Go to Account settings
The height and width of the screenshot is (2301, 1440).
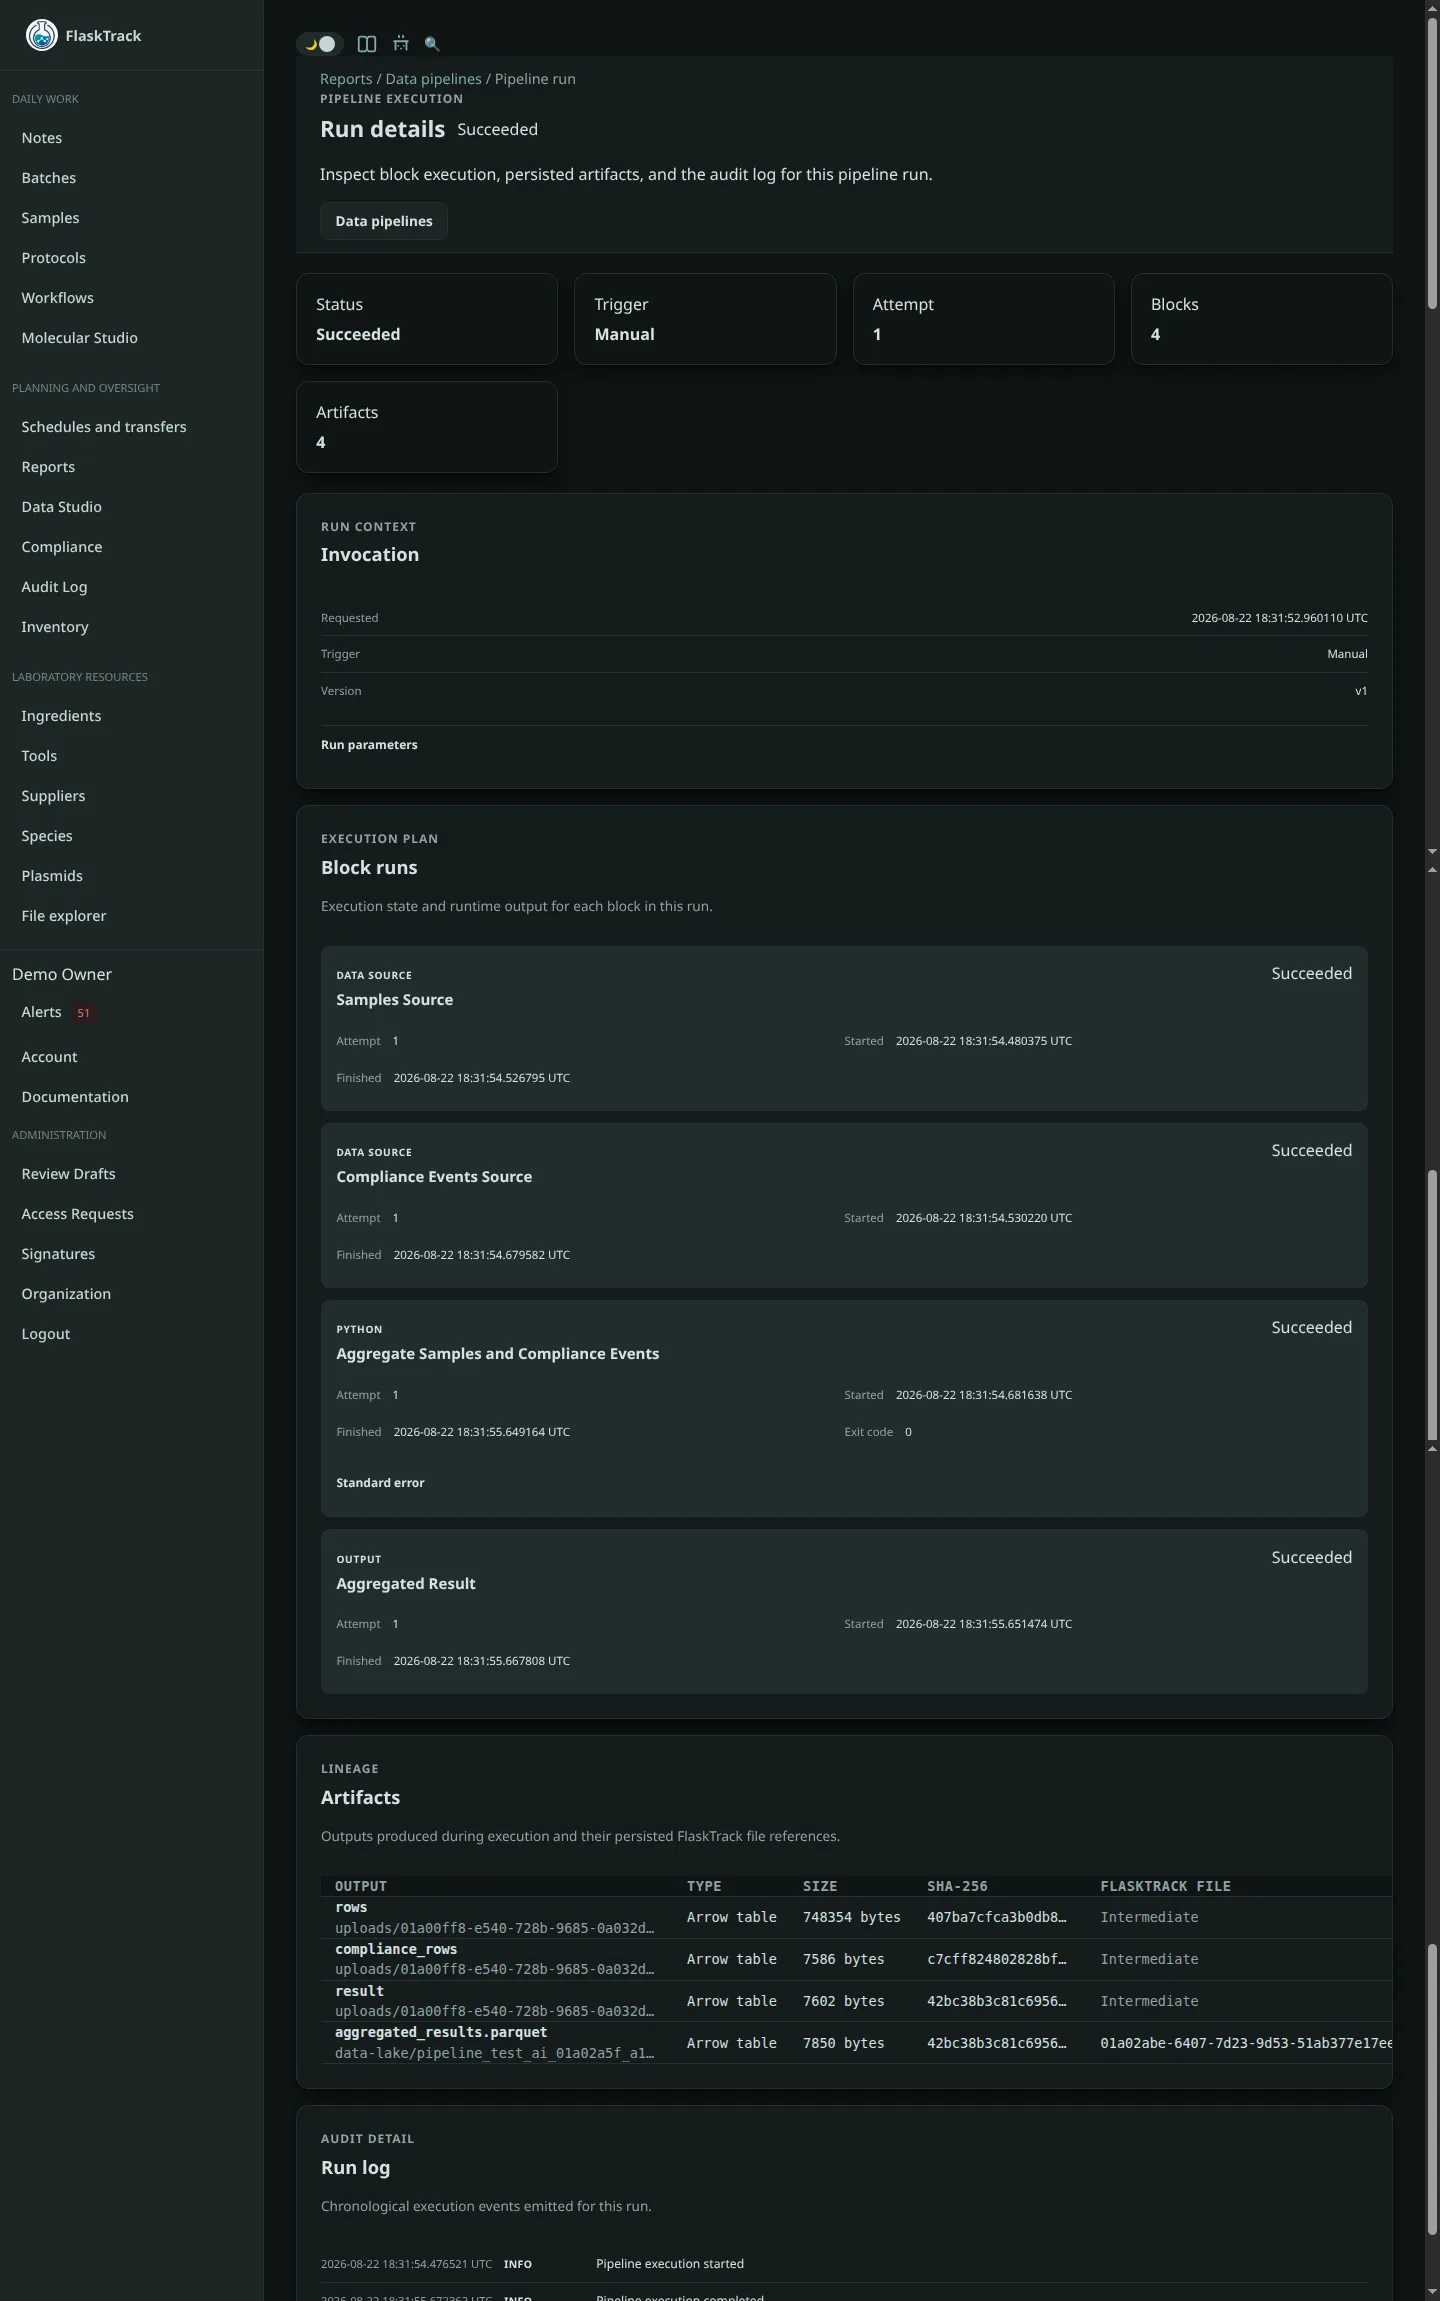point(49,1057)
